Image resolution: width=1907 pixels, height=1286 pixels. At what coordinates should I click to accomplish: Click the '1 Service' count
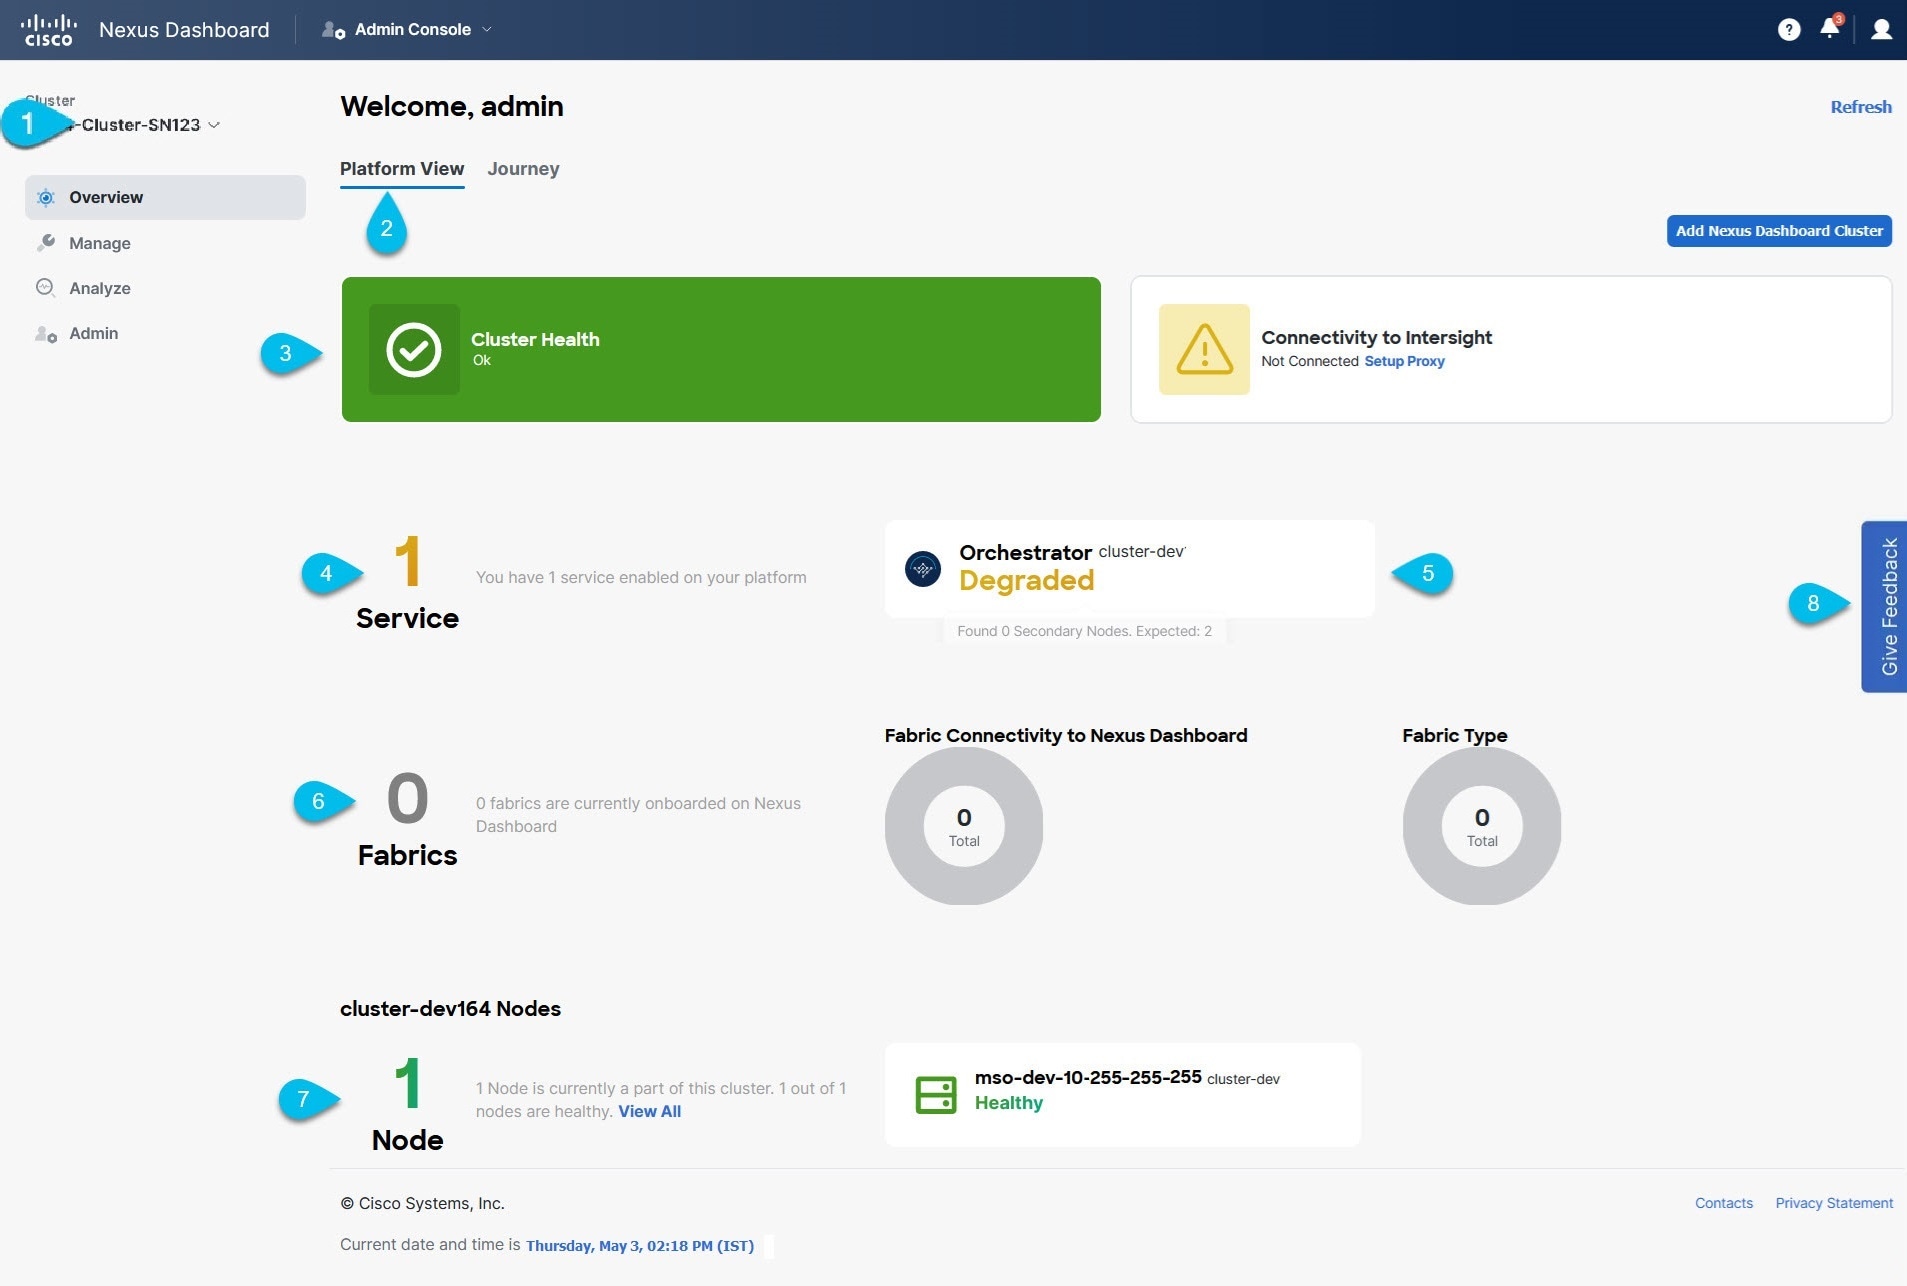click(407, 582)
